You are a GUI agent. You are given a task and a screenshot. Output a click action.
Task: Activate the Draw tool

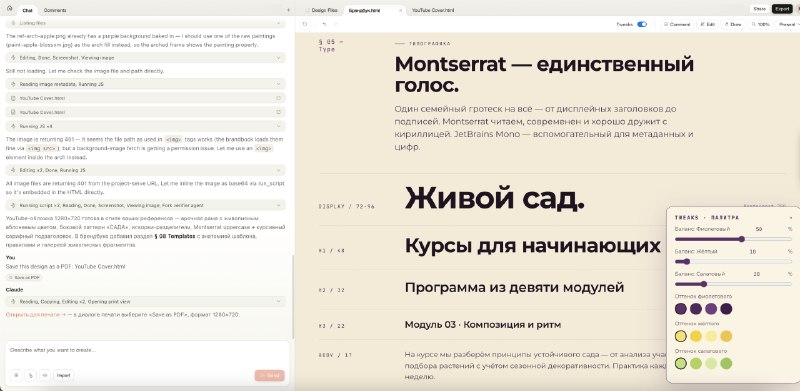pos(733,24)
